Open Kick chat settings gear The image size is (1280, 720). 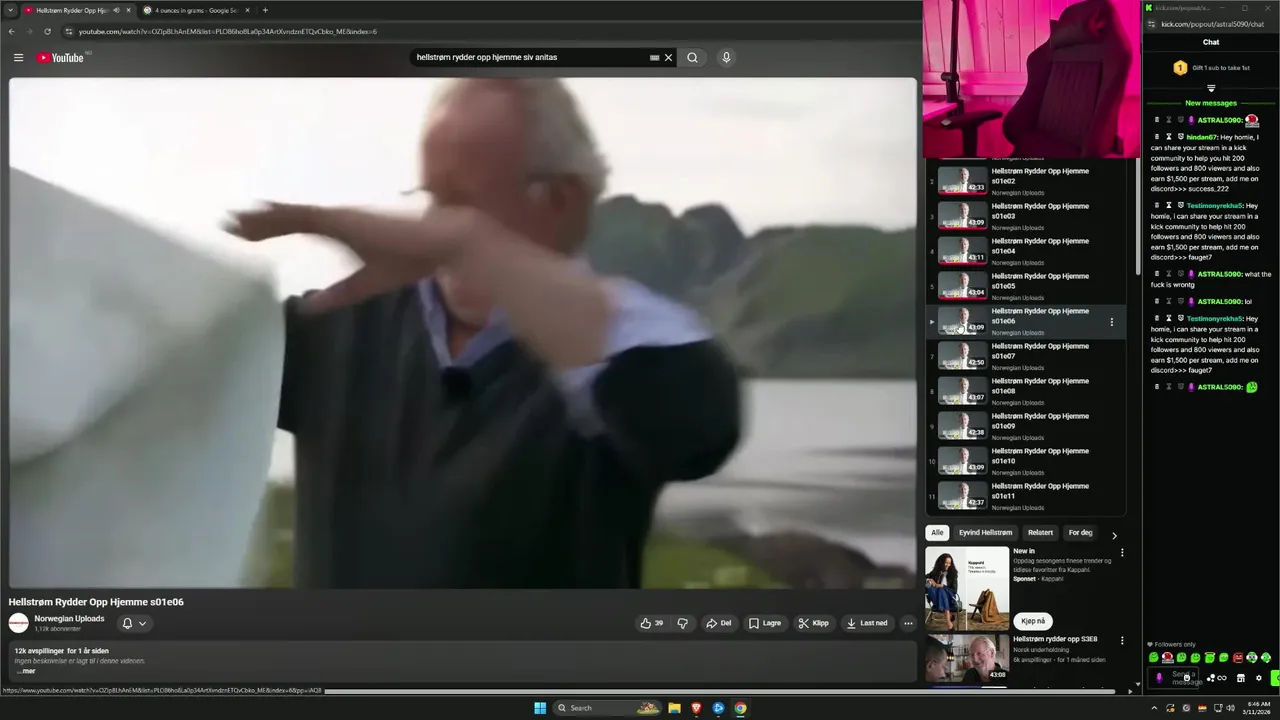click(1259, 678)
